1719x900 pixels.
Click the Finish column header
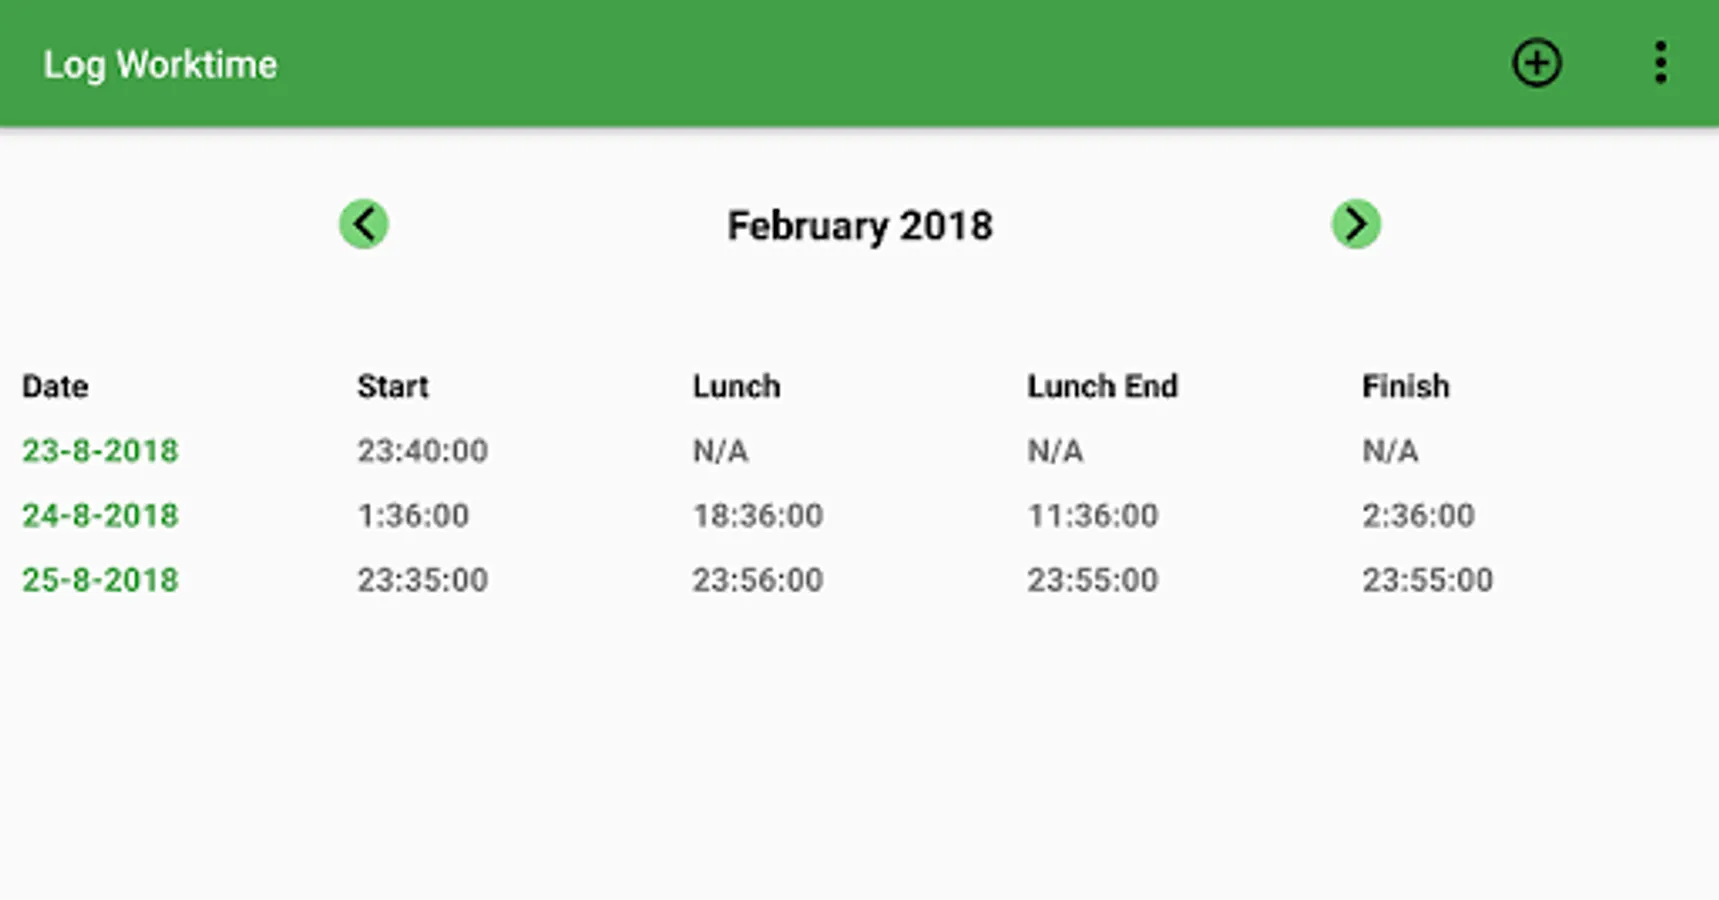tap(1405, 386)
